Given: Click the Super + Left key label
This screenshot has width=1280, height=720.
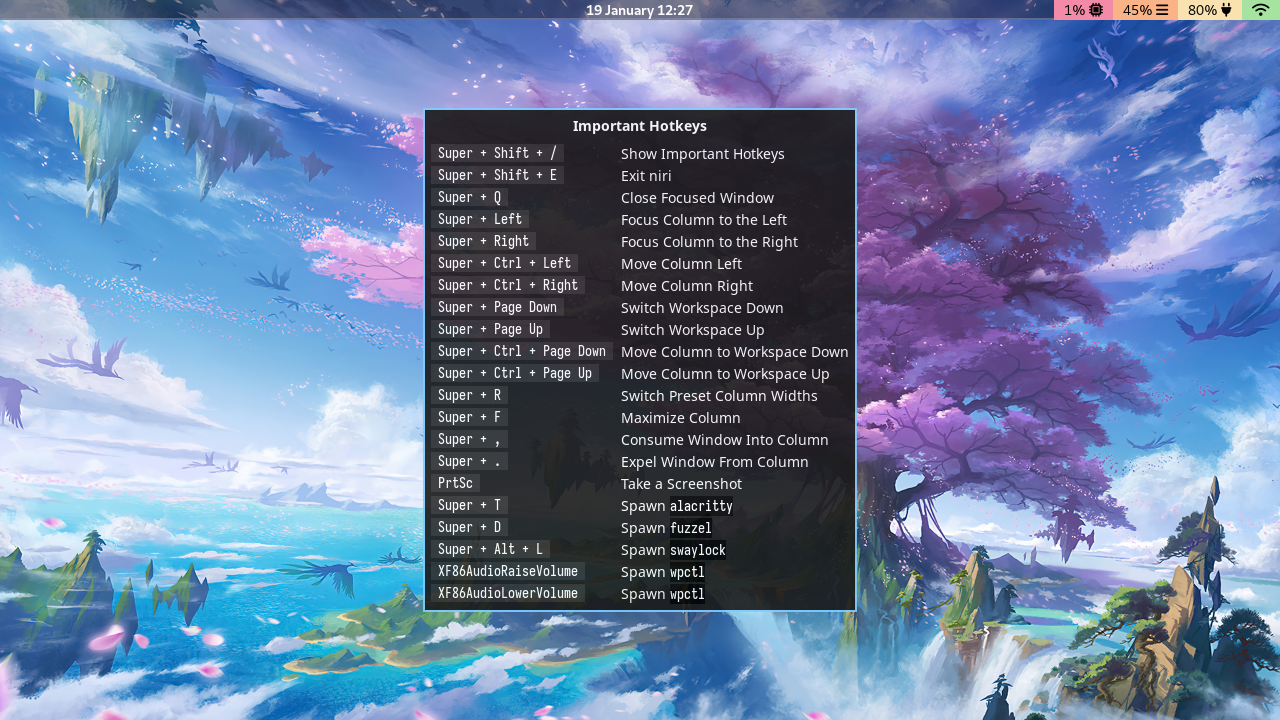Looking at the screenshot, I should coord(480,219).
